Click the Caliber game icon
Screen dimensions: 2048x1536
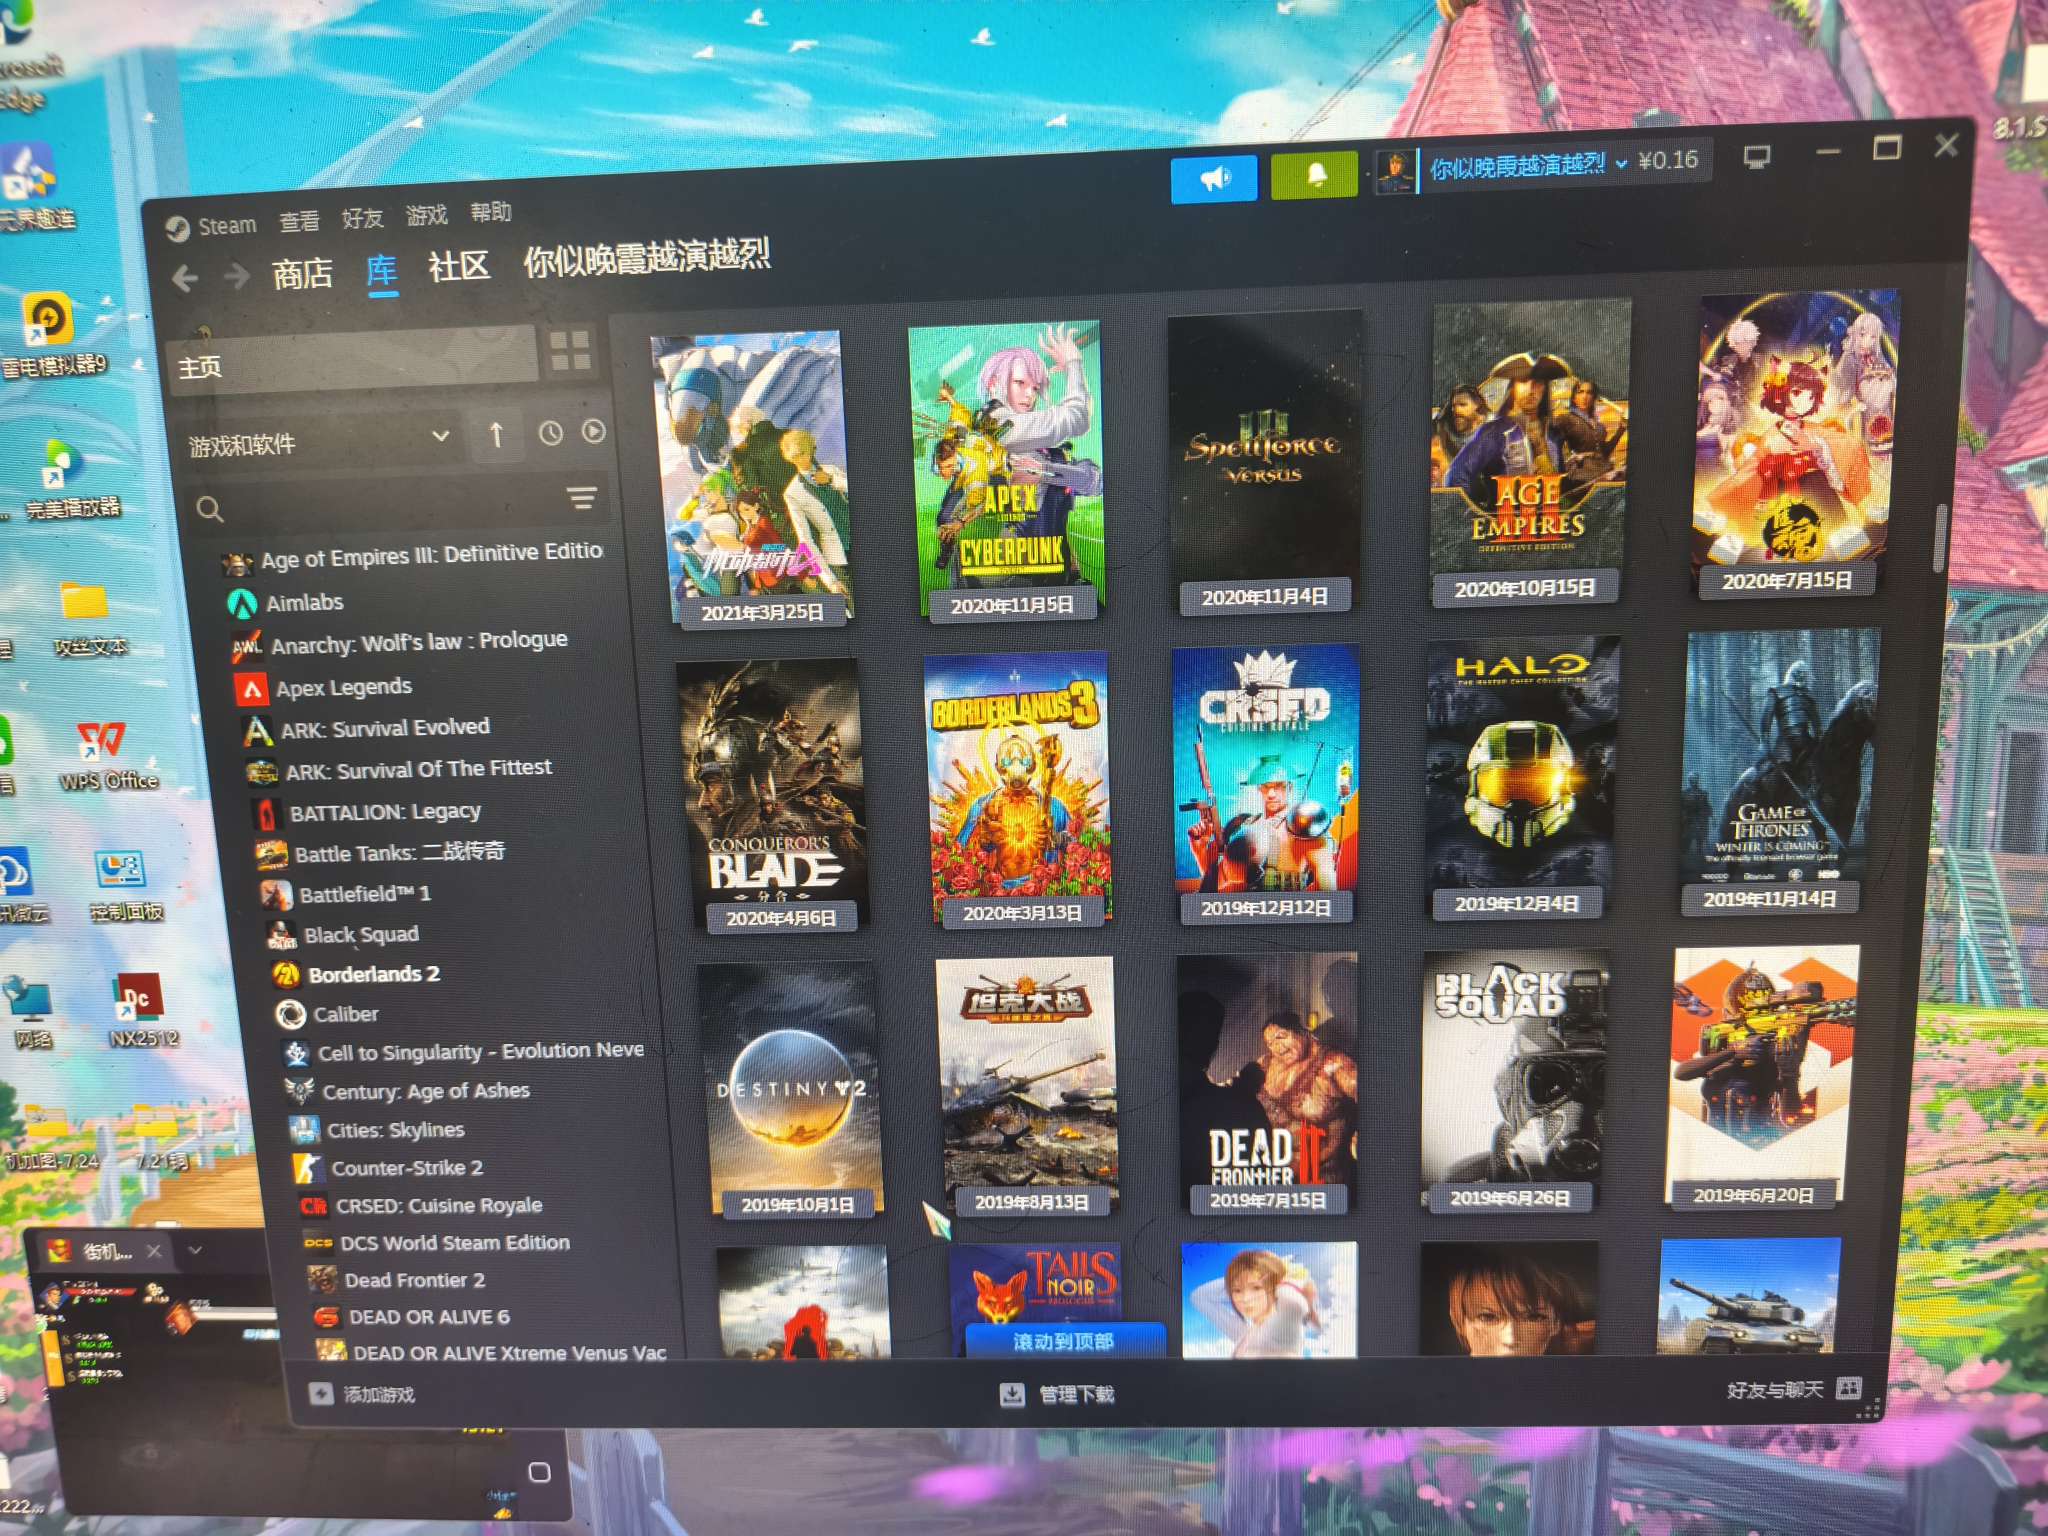click(x=291, y=1015)
